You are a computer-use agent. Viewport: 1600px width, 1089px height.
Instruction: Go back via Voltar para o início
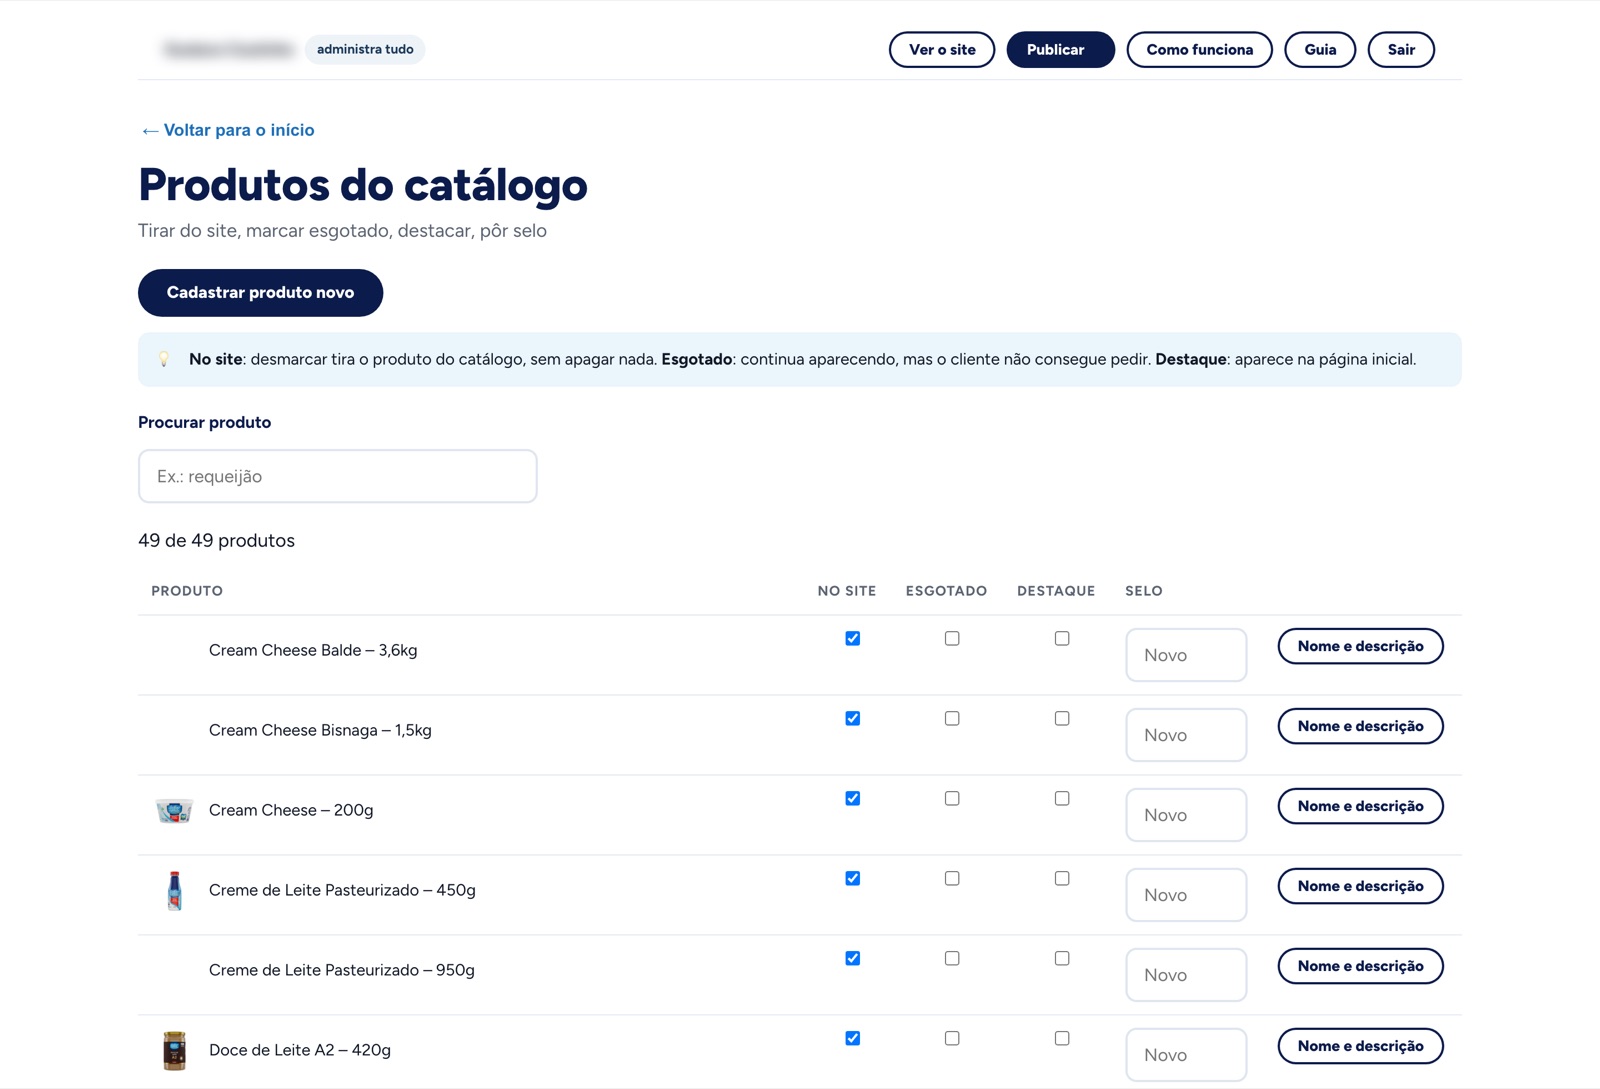pyautogui.click(x=228, y=130)
